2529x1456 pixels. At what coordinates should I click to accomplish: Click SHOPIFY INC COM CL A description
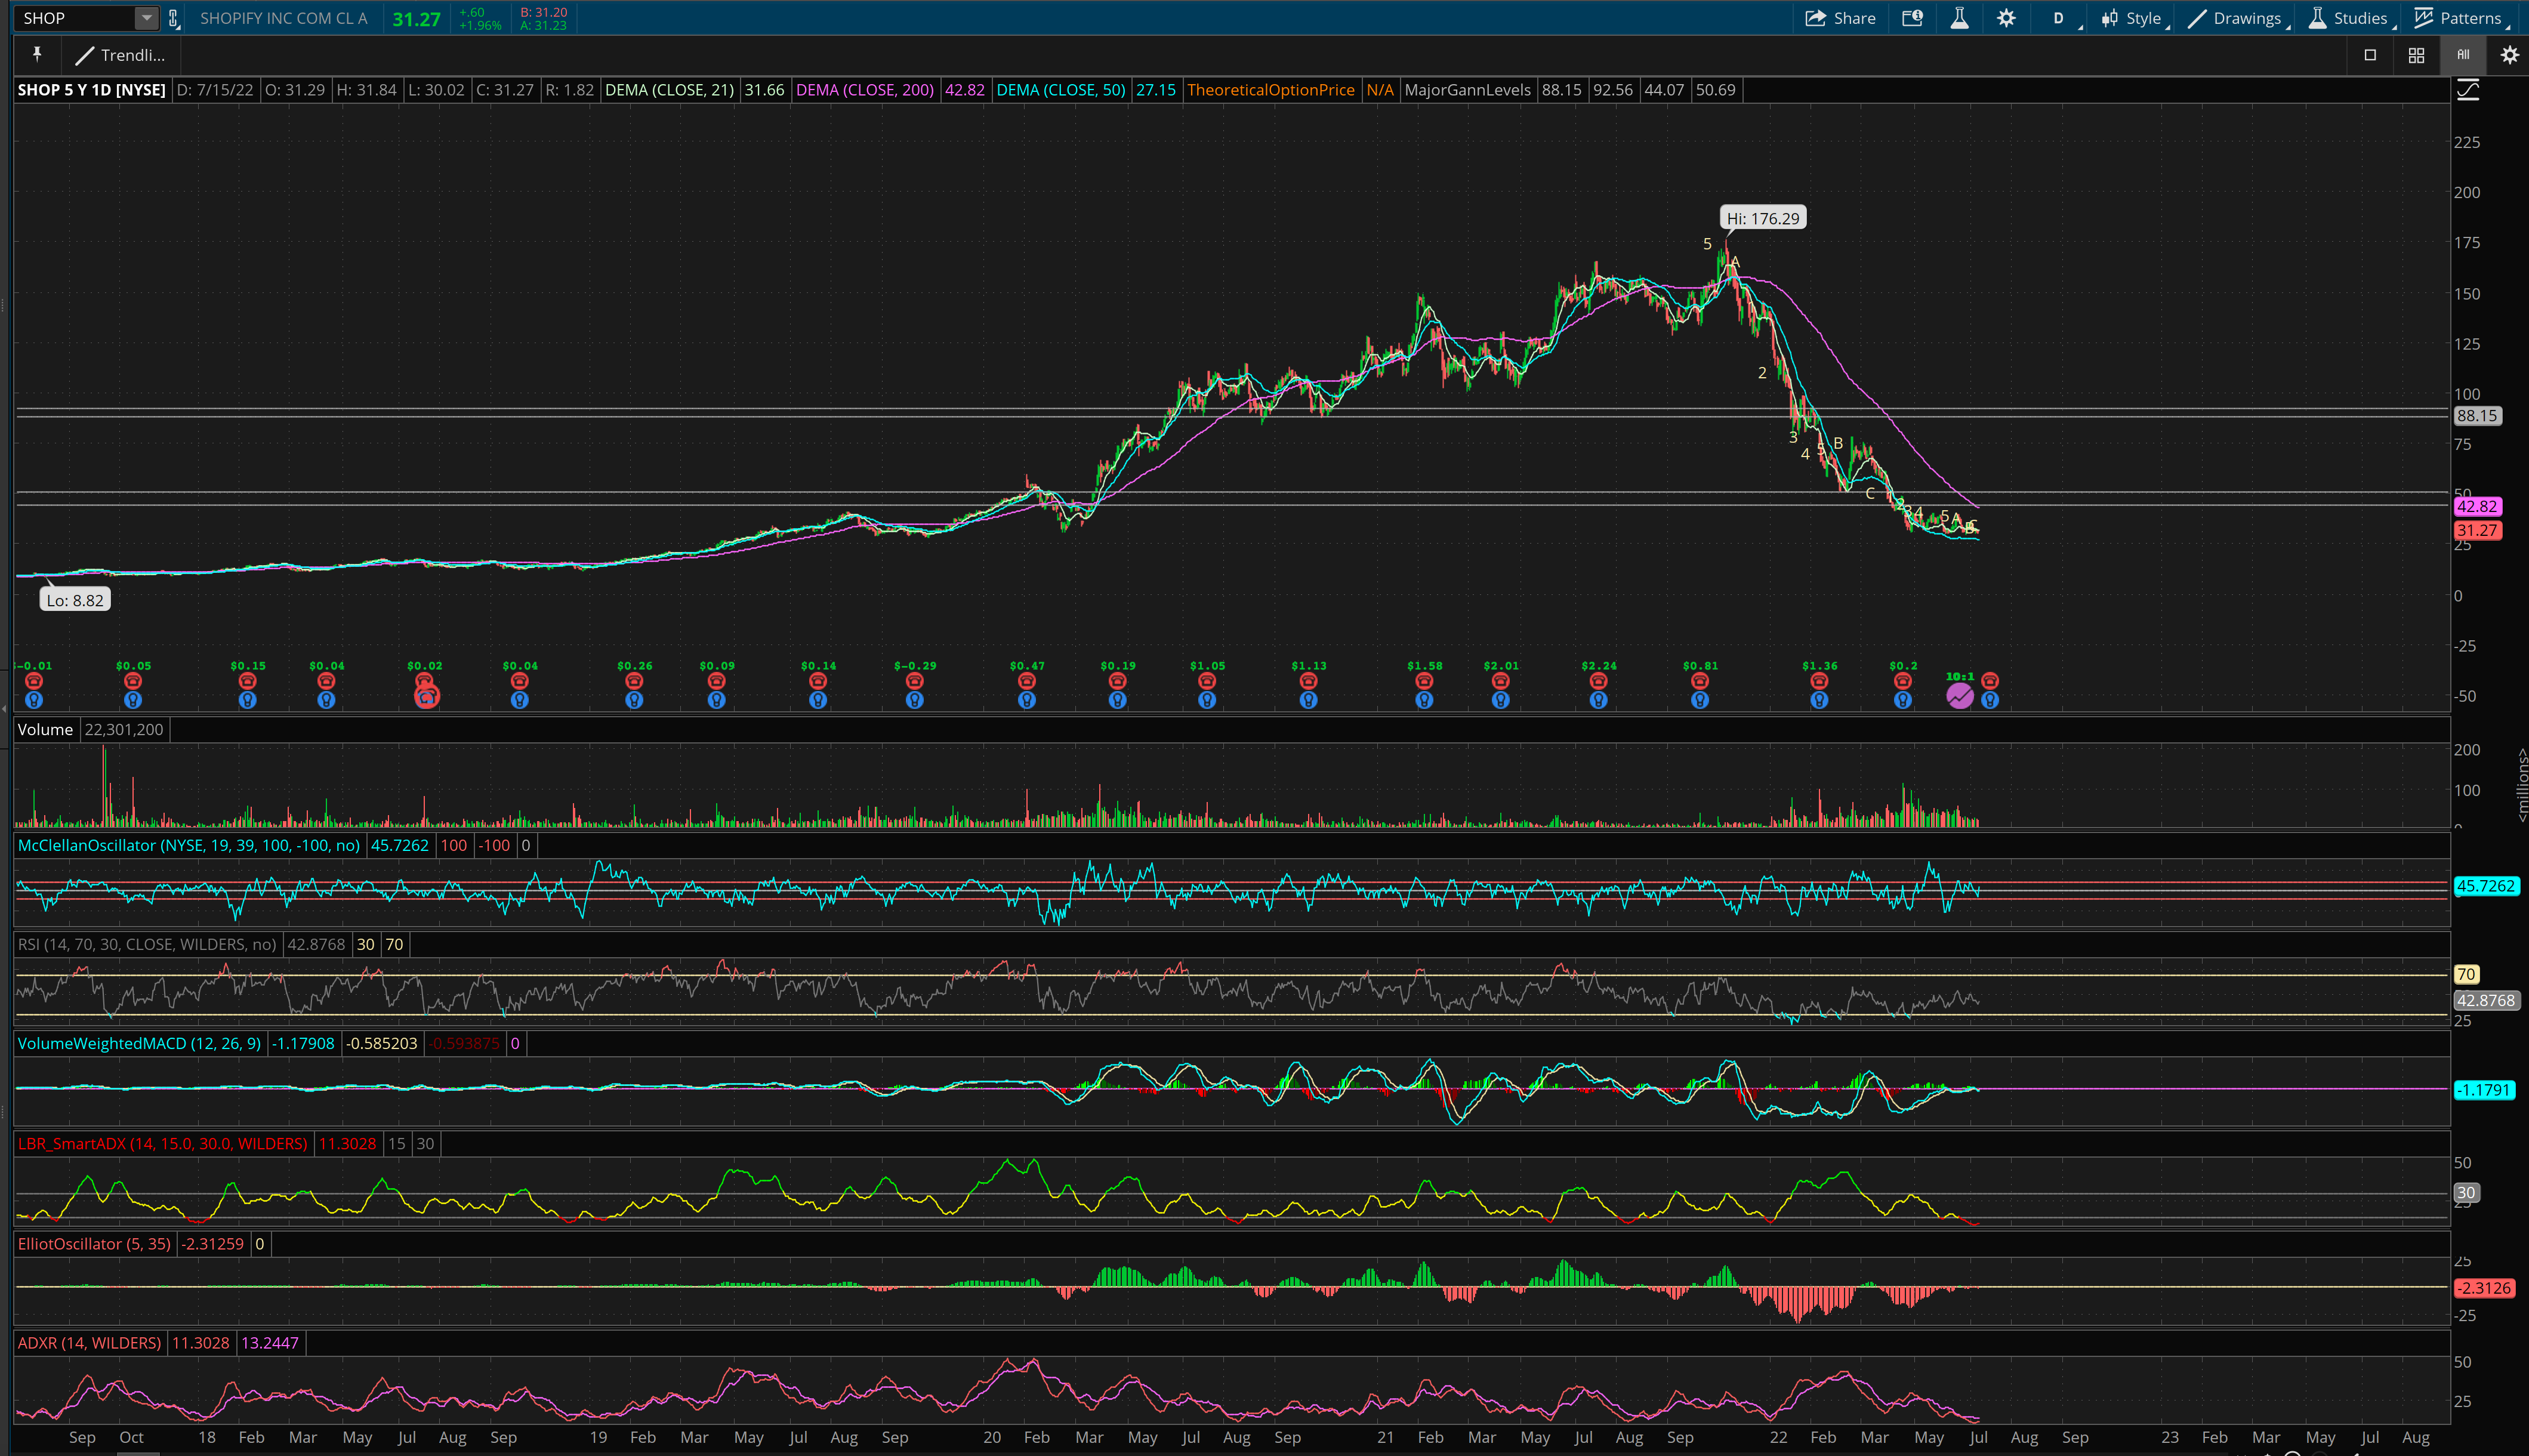pyautogui.click(x=283, y=18)
